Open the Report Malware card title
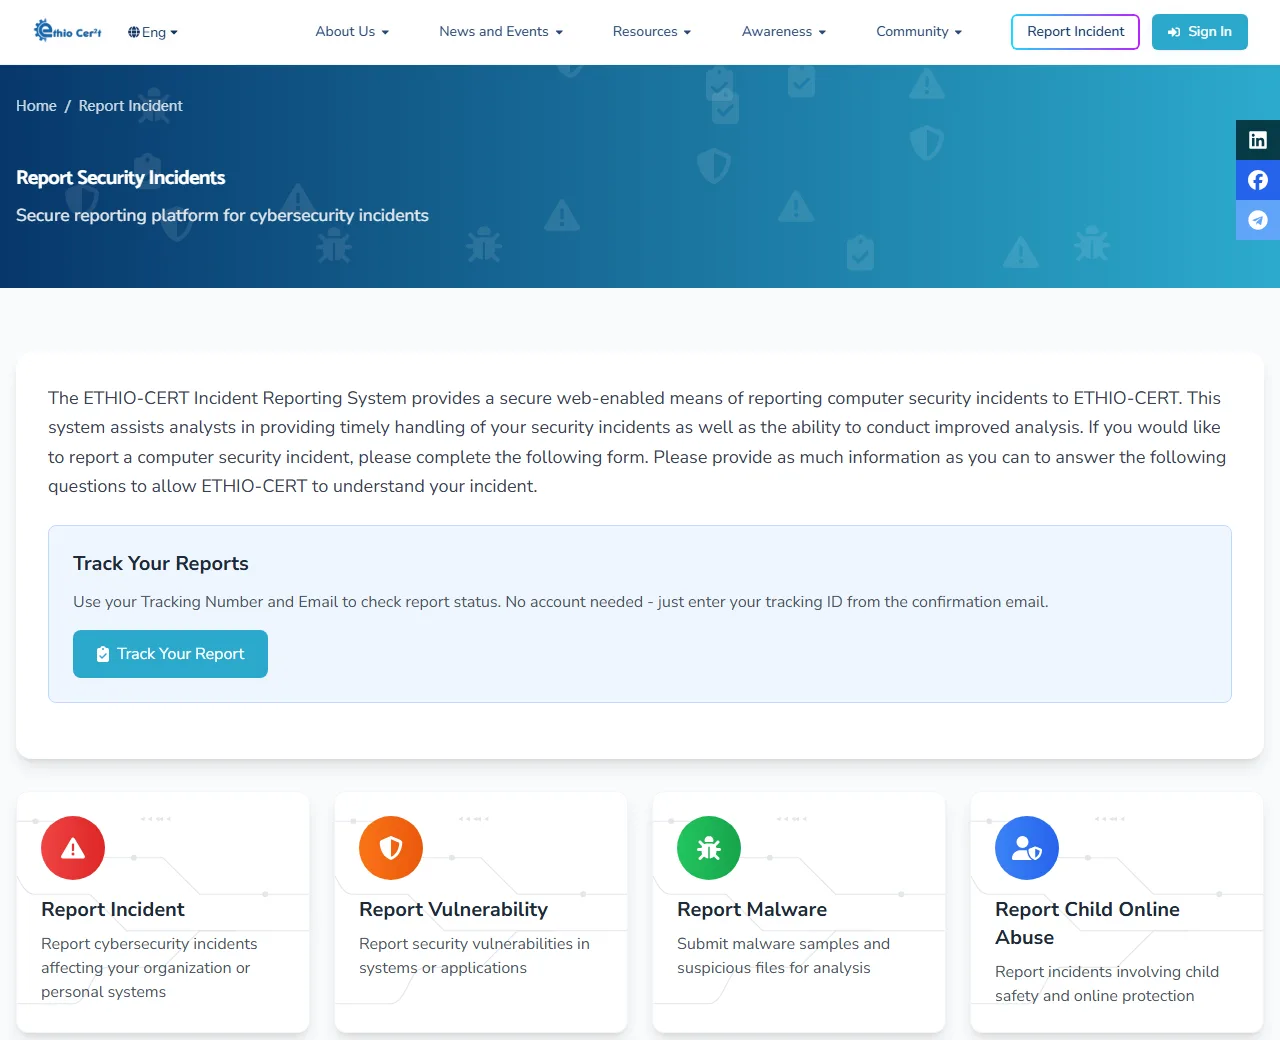 (752, 909)
